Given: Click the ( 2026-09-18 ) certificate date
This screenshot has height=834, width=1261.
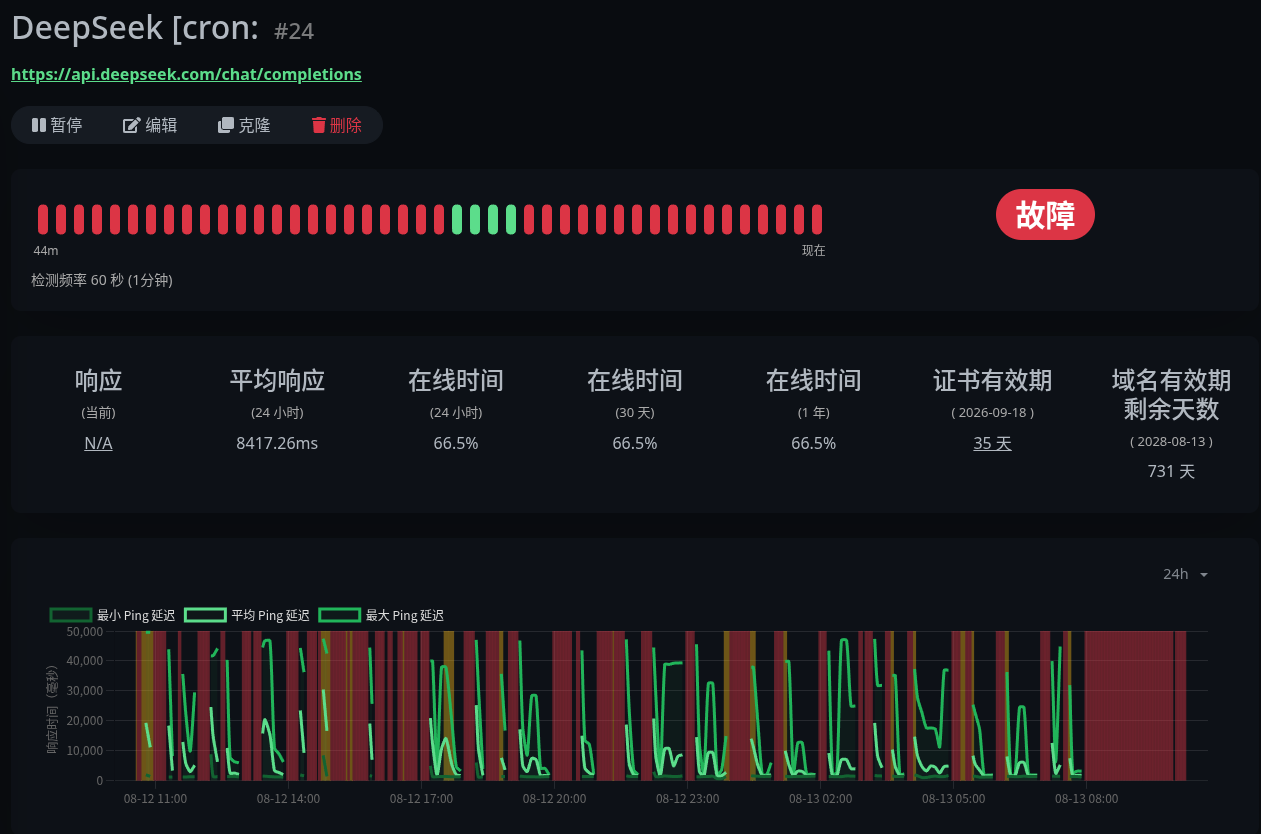Looking at the screenshot, I should coord(992,412).
